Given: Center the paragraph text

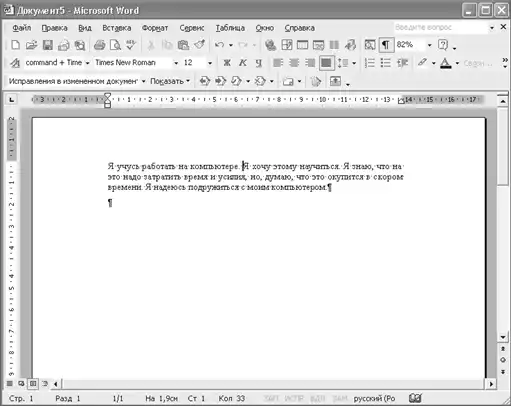Looking at the screenshot, I should coord(294,63).
